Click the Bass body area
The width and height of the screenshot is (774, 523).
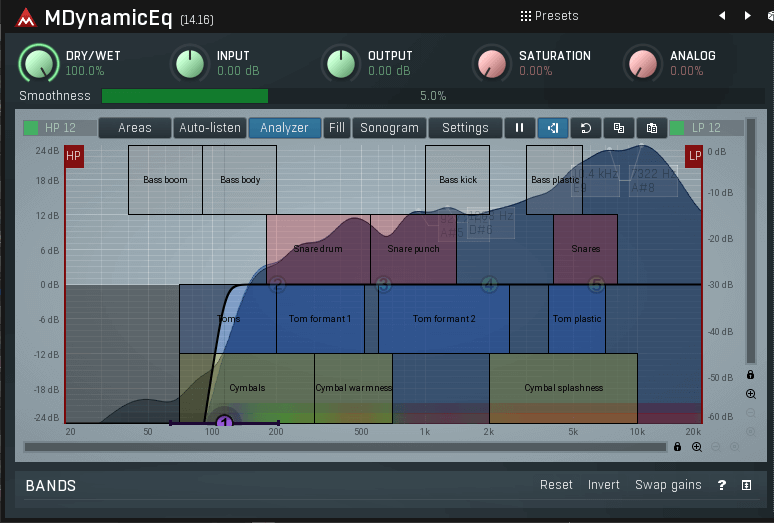click(x=240, y=180)
